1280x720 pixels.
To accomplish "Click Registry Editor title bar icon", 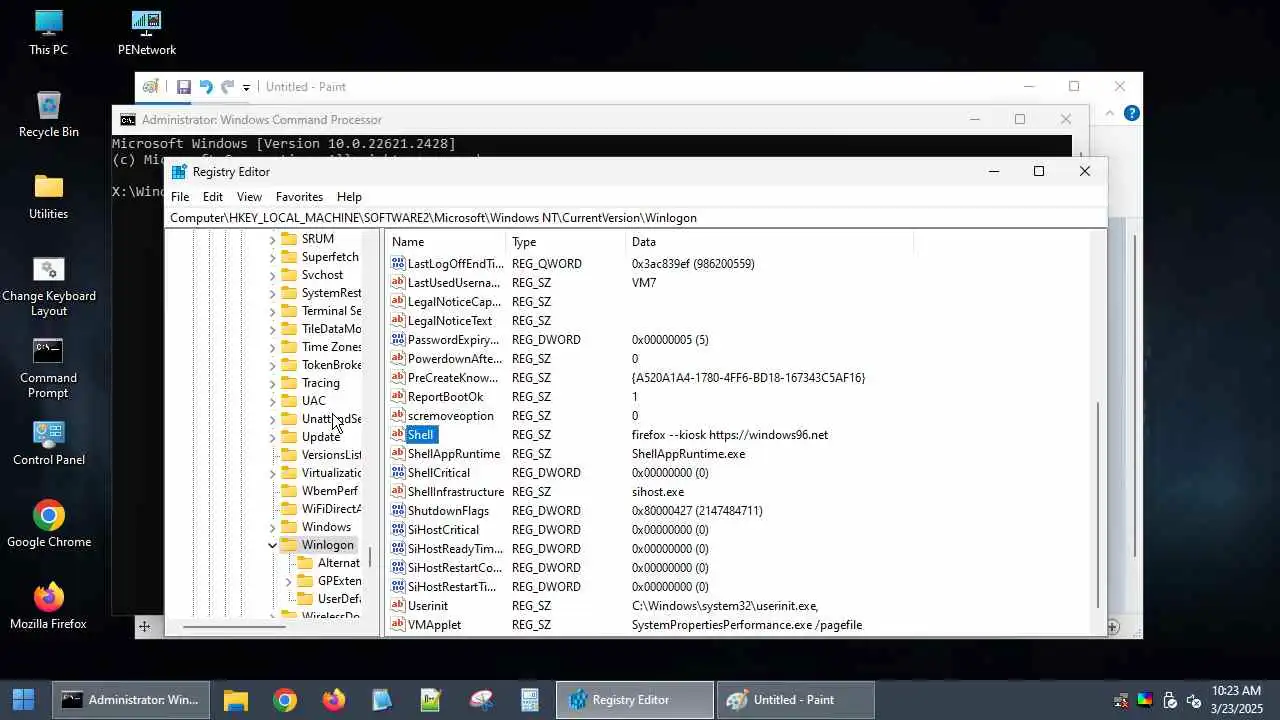I will coord(179,171).
